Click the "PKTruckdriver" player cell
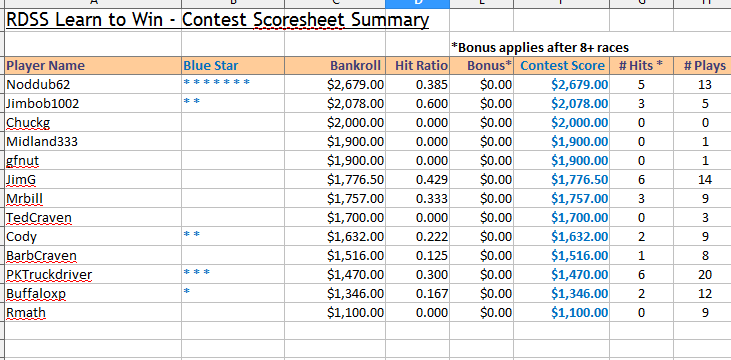731x360 pixels. click(93, 275)
